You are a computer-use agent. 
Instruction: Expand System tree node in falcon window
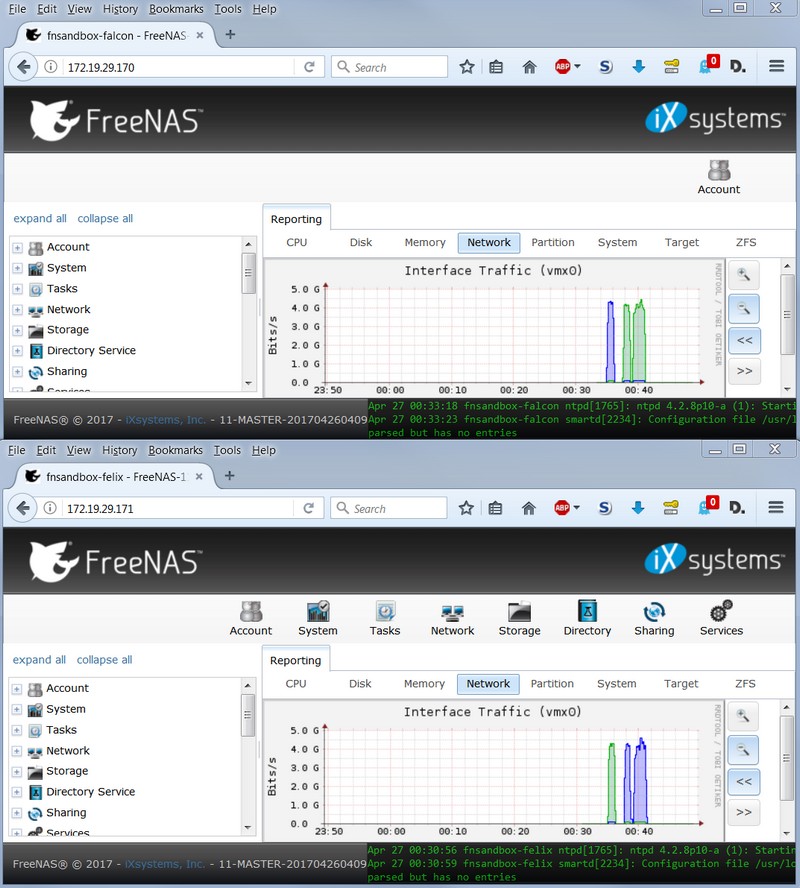click(x=18, y=268)
